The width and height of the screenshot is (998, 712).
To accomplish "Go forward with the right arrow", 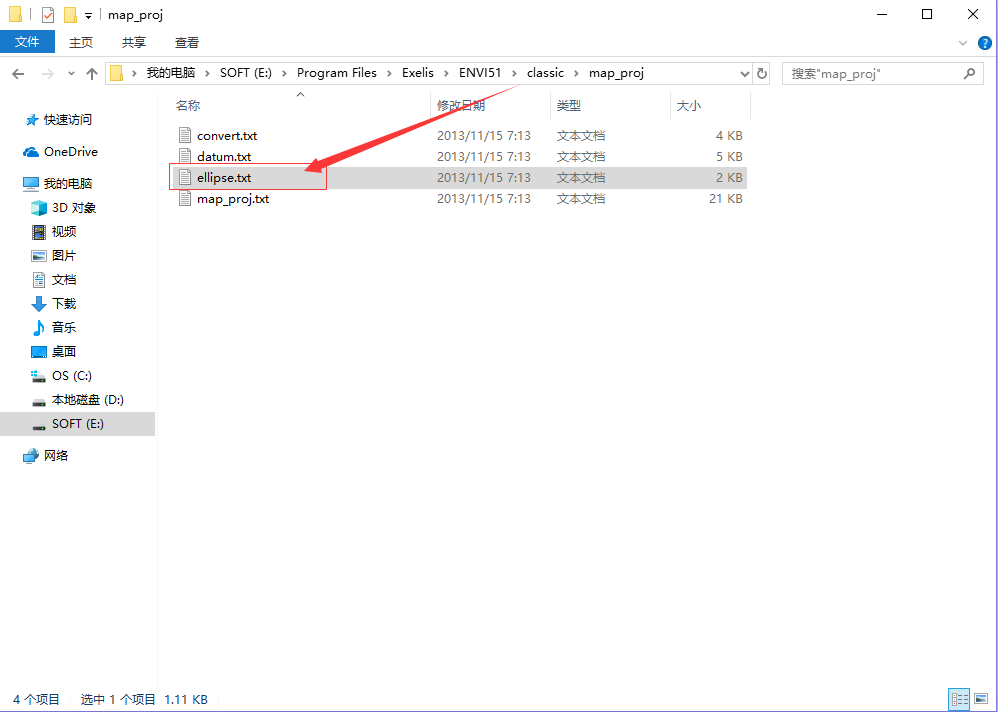I will pos(48,74).
